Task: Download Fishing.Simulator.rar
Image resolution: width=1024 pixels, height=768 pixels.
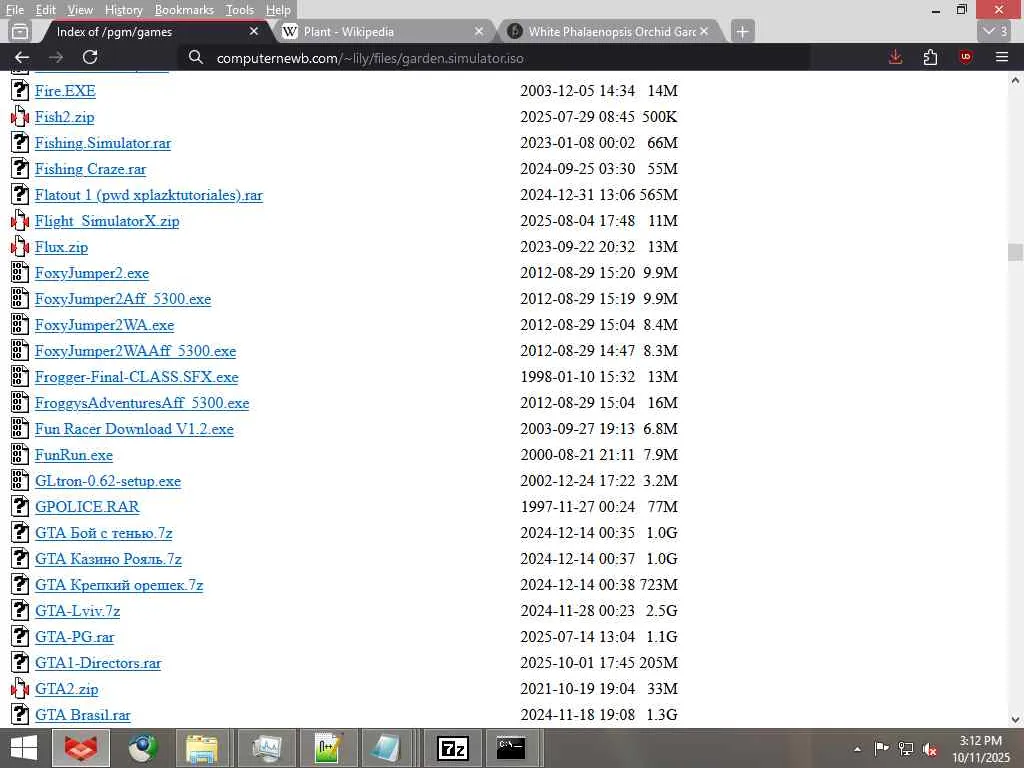Action: 103,143
